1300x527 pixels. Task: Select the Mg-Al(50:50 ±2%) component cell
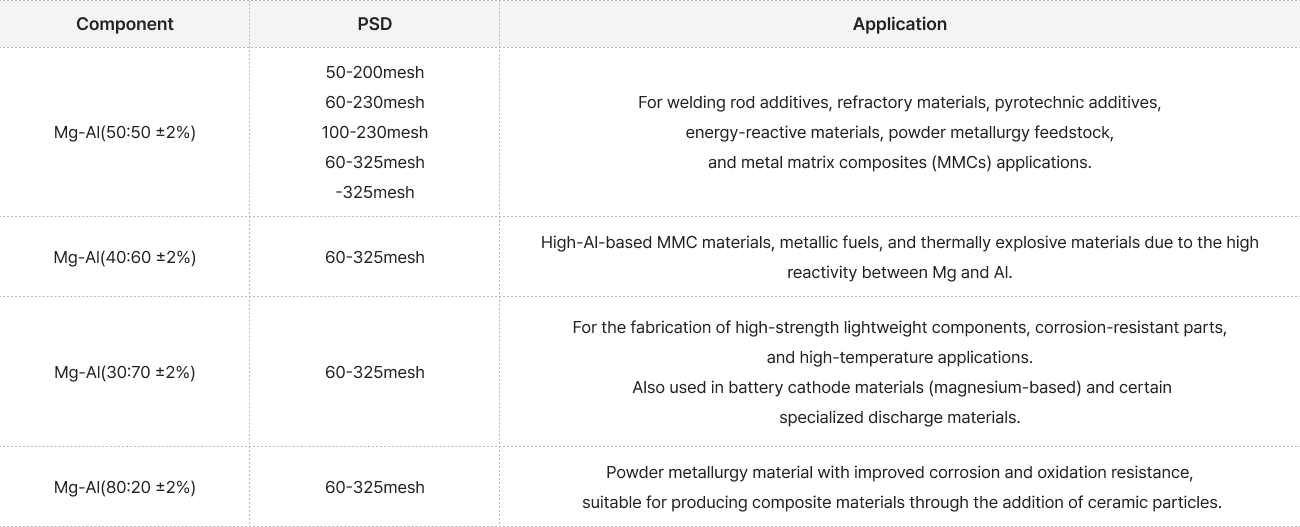[x=125, y=132]
